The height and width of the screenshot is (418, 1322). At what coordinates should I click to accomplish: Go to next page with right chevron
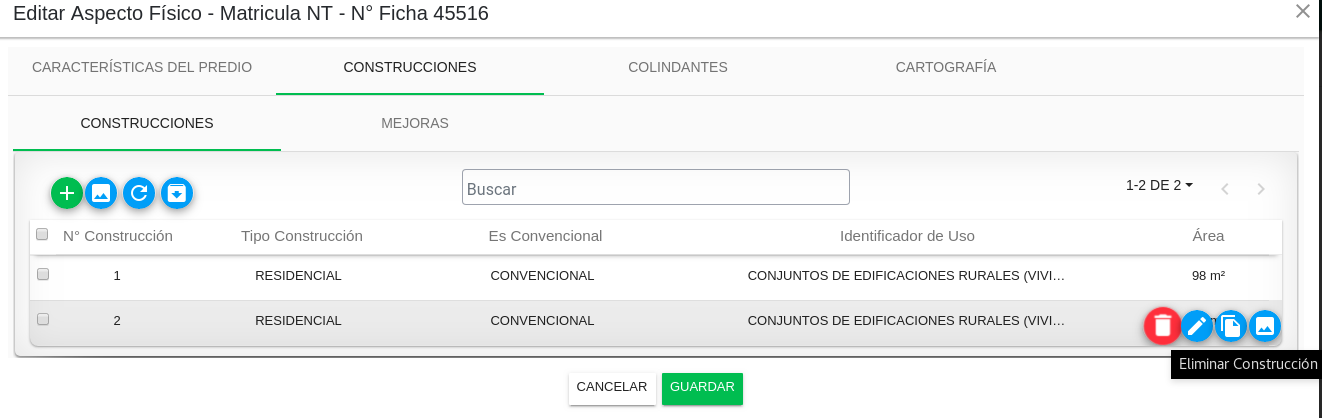point(1261,189)
